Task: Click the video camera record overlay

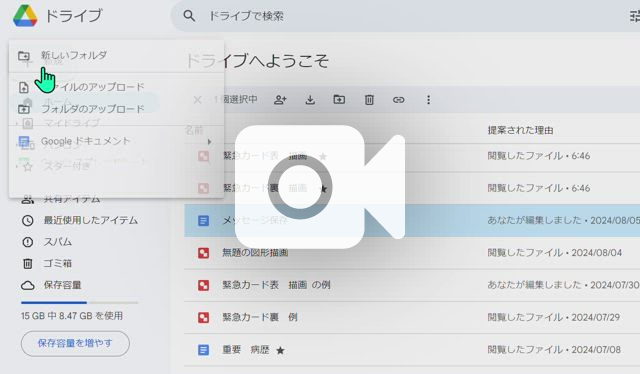Action: pos(320,187)
